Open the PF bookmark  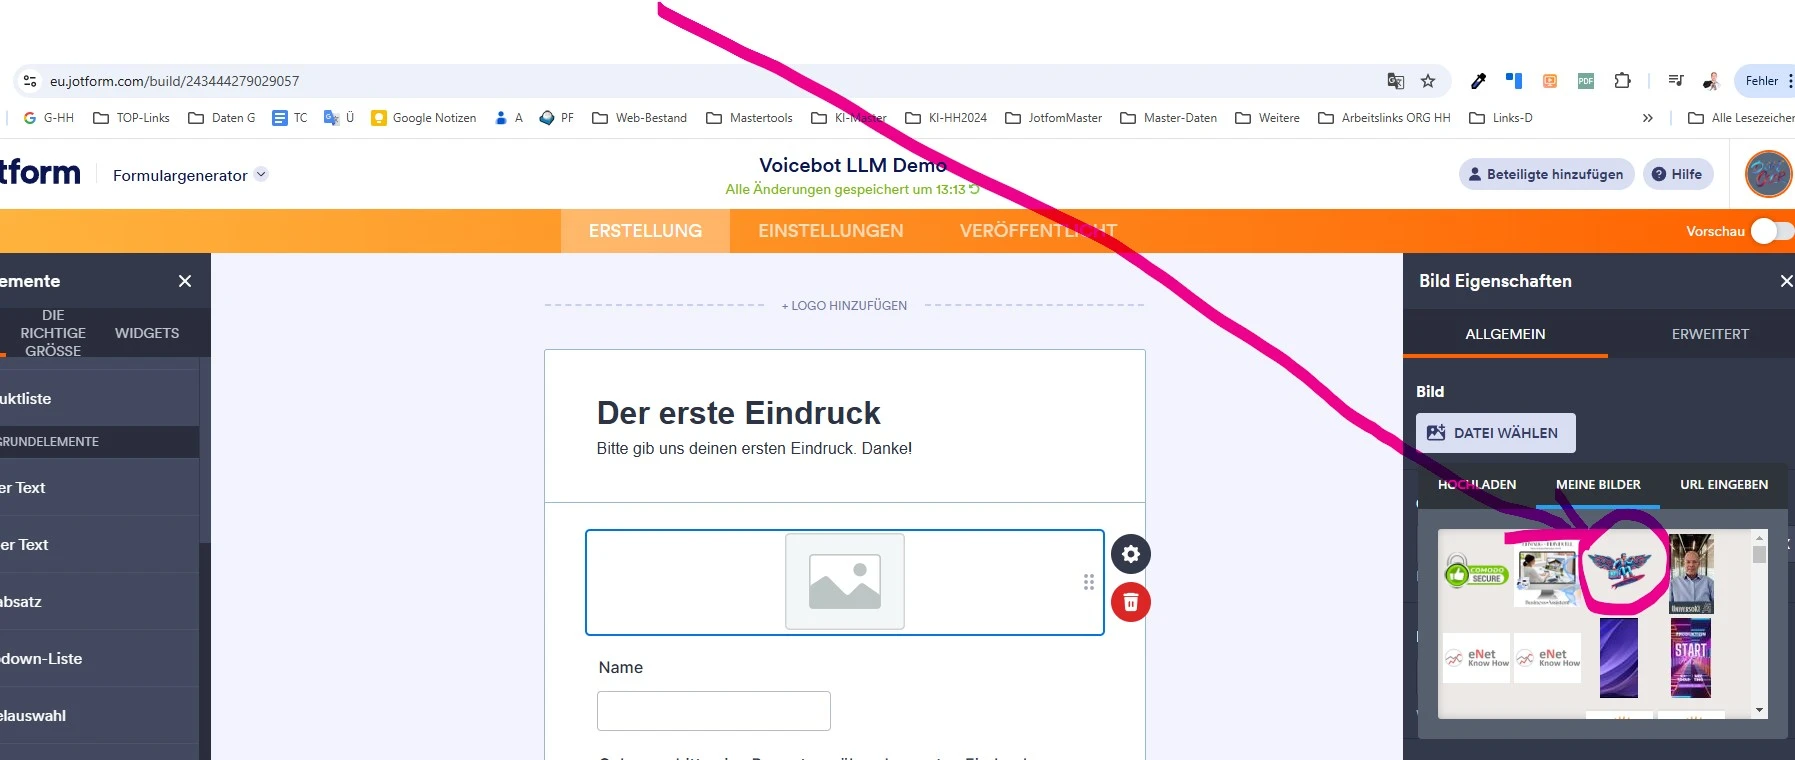(556, 118)
